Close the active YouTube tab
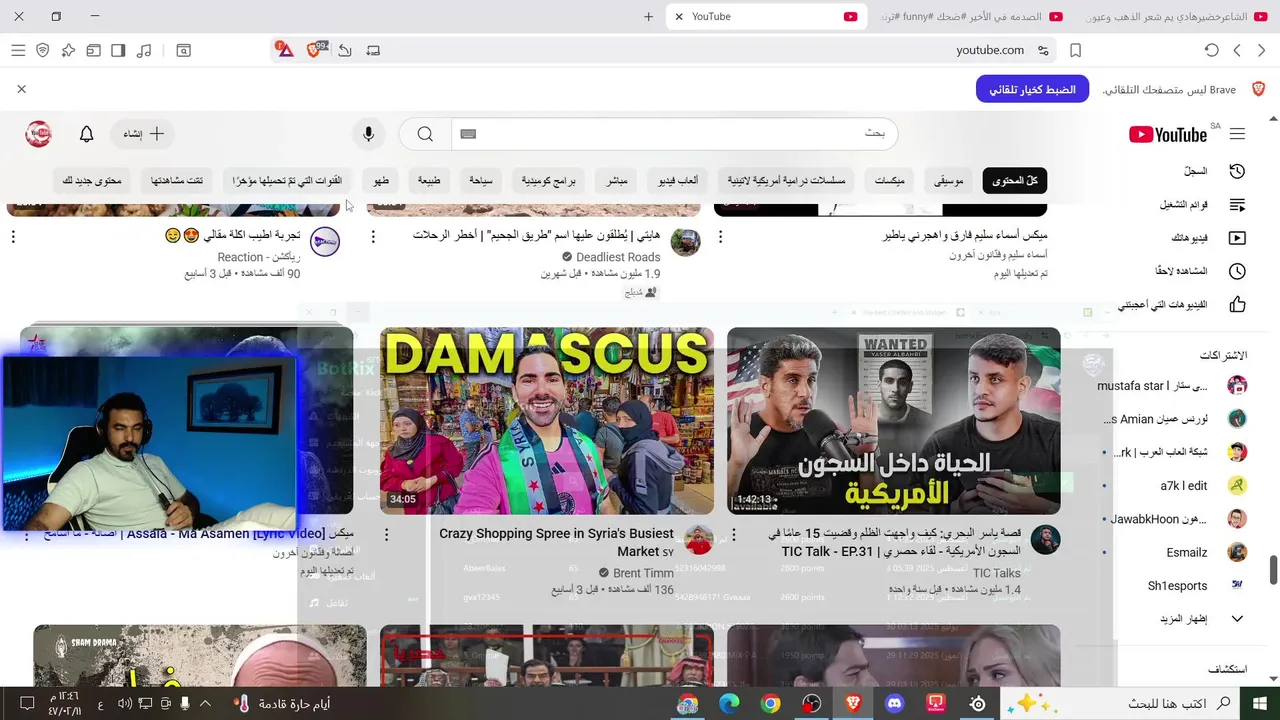The image size is (1280, 720). (679, 17)
